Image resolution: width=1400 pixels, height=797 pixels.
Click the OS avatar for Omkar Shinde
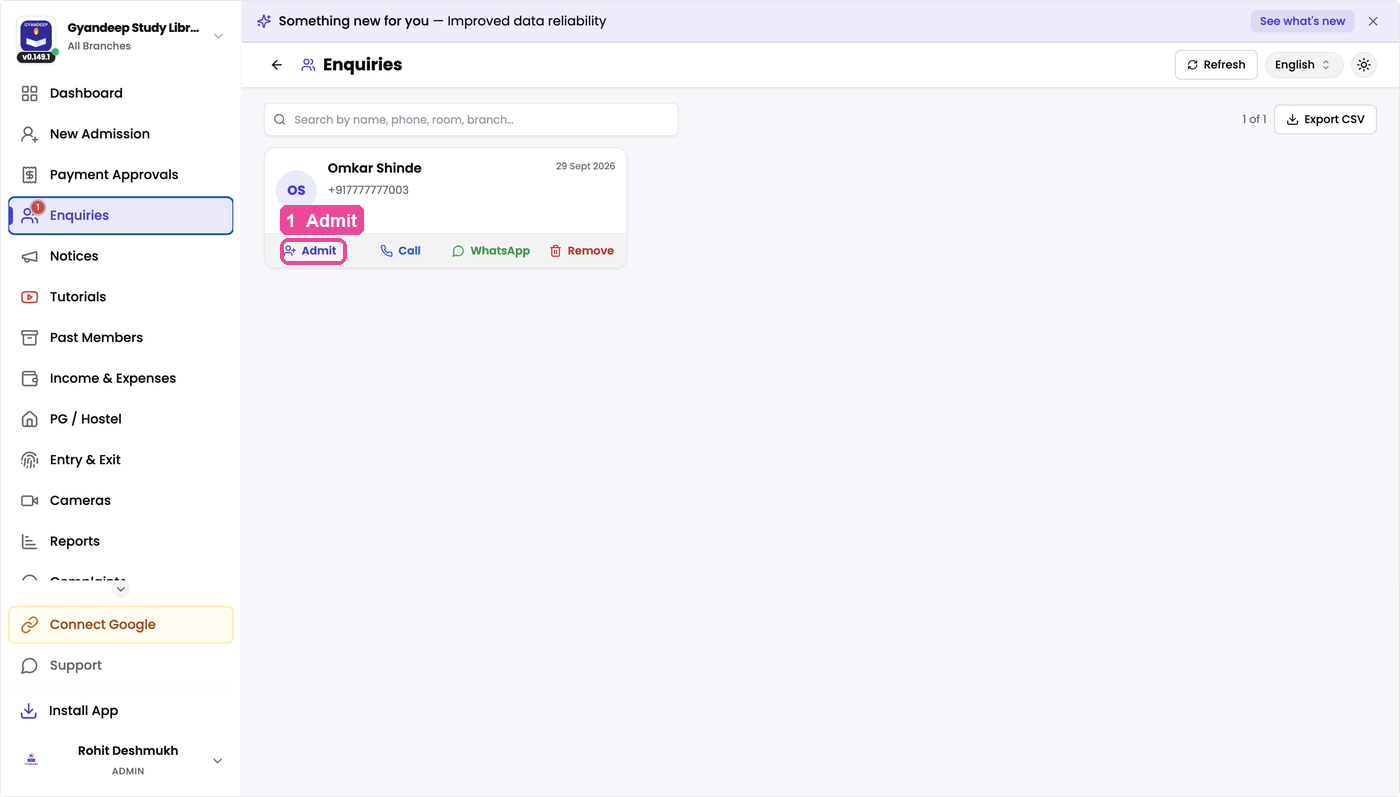296,190
